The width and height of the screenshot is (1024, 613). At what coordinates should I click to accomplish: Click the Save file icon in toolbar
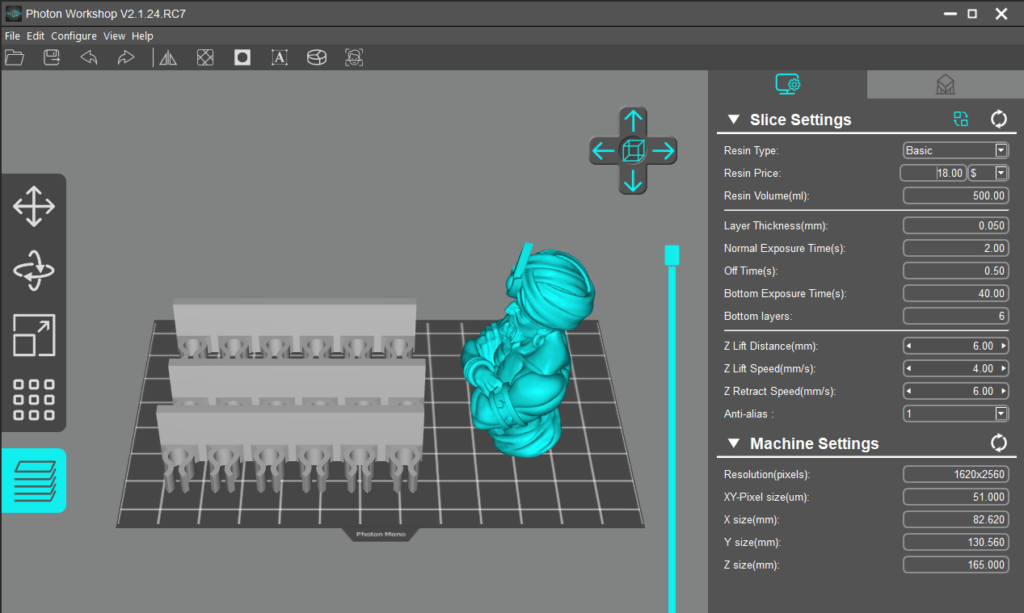(x=51, y=58)
